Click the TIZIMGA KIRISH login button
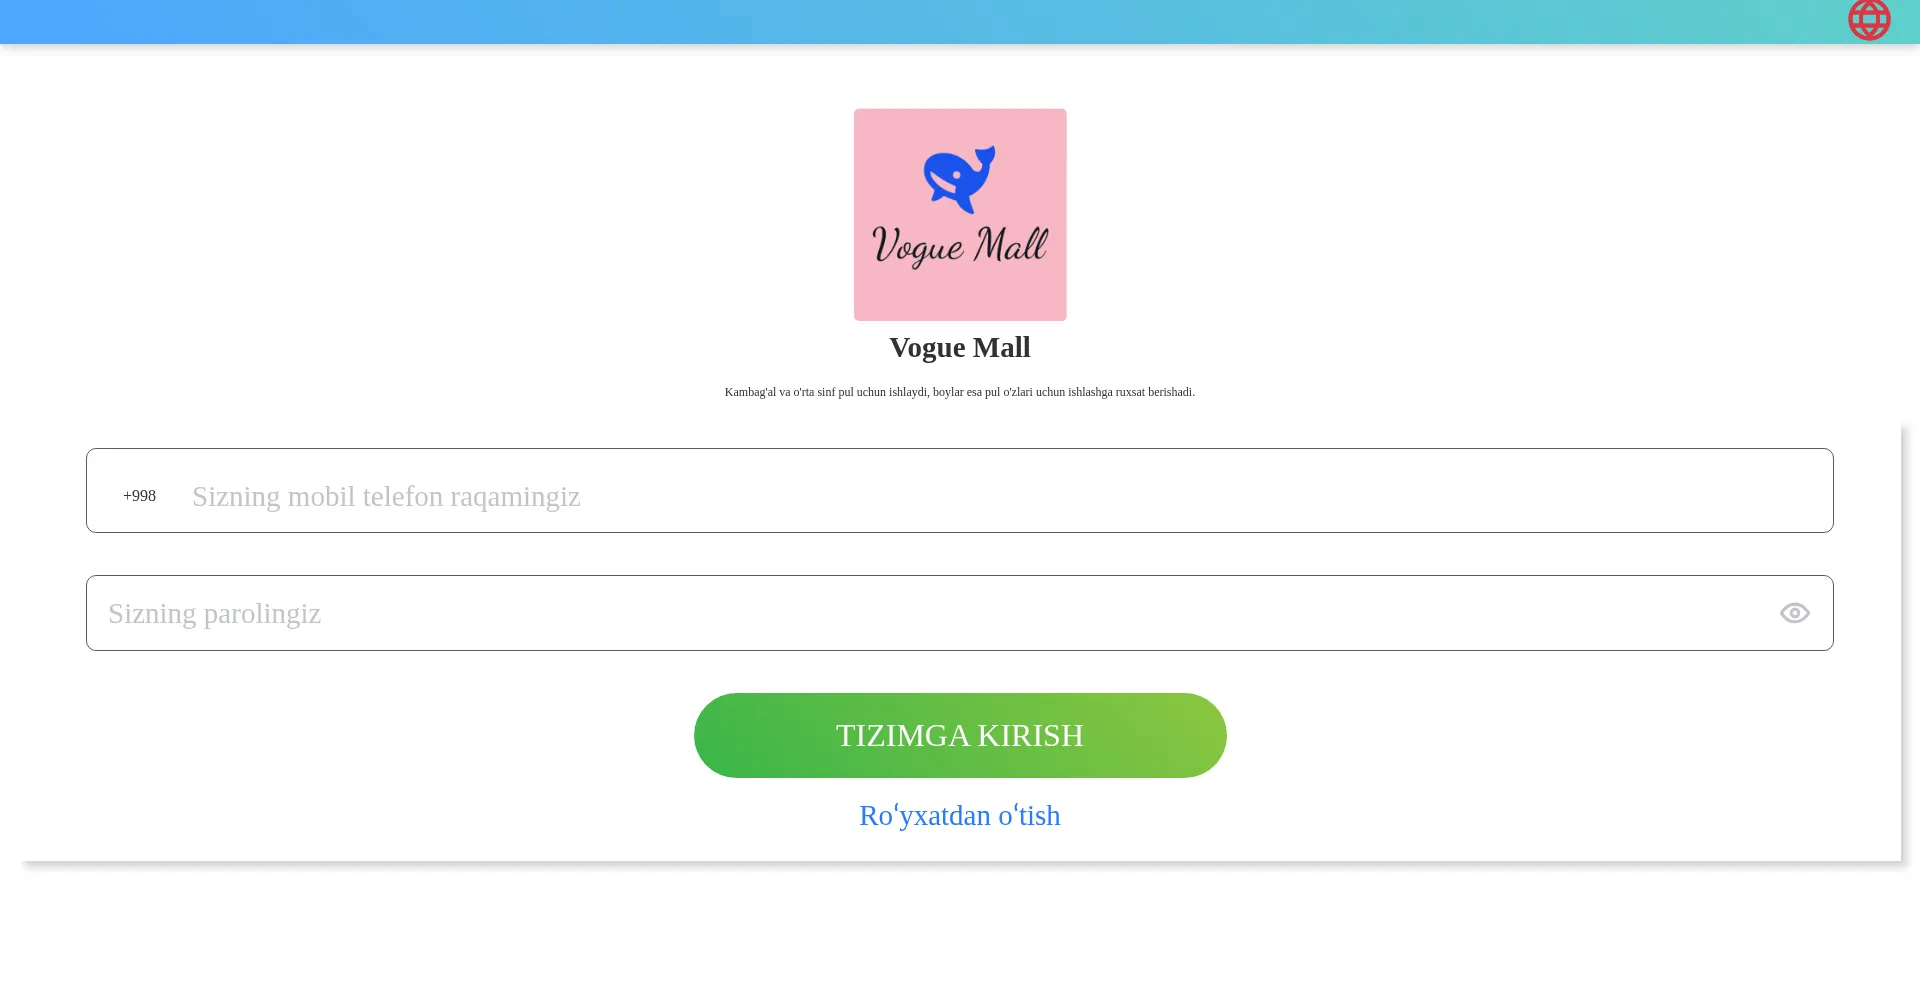Screen dimensions: 1920x993 pyautogui.click(x=960, y=736)
